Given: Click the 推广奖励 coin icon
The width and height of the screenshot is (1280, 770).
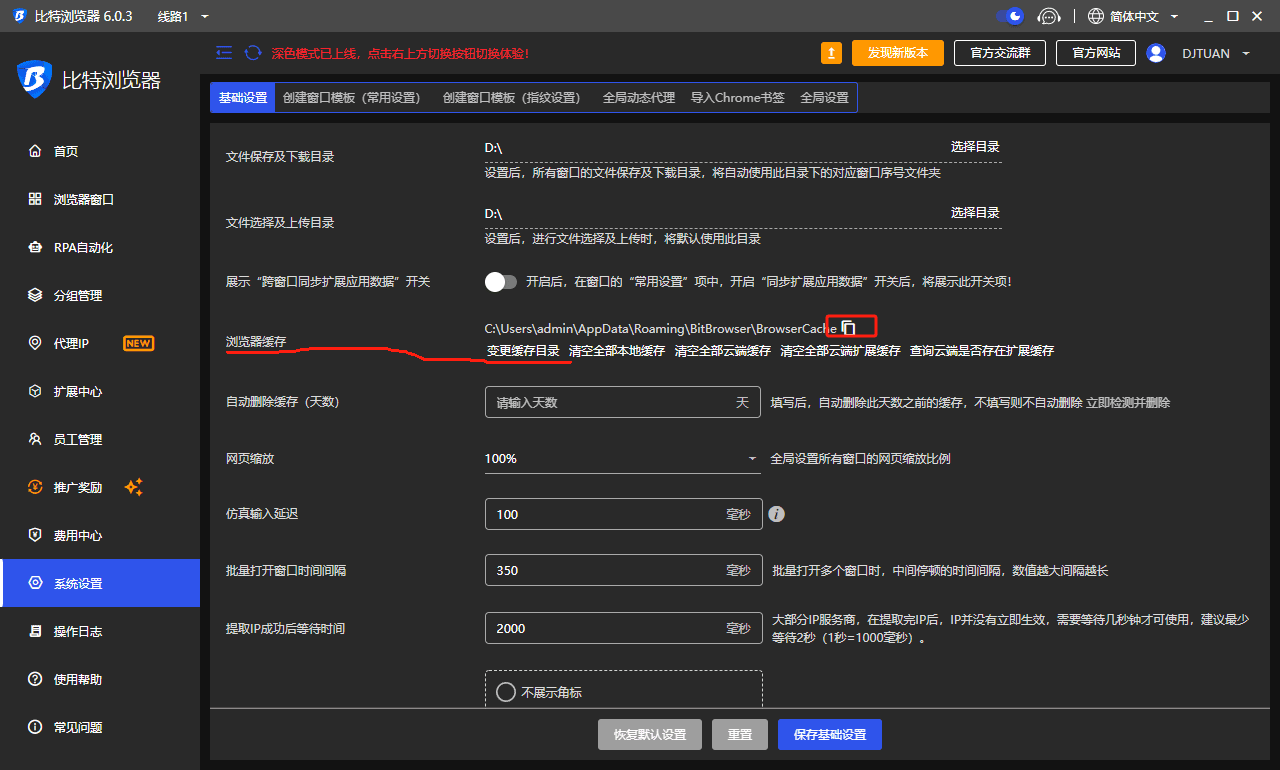Looking at the screenshot, I should [x=35, y=487].
